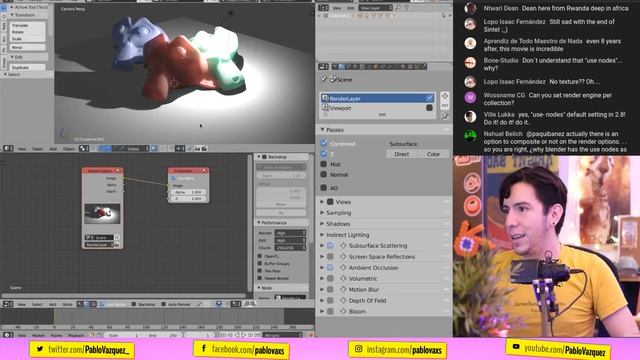This screenshot has height=360, width=640.
Task: Toggle the RenderLayer enabled checkbox
Action: tap(429, 98)
